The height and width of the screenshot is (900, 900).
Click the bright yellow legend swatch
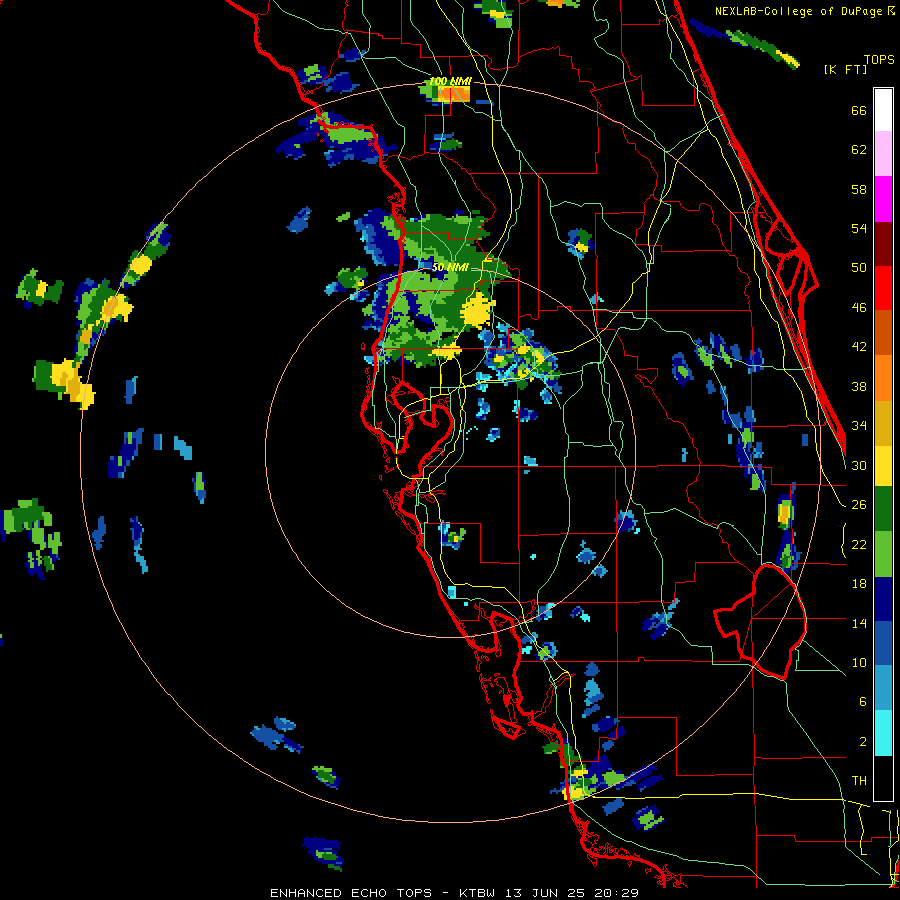(x=883, y=466)
